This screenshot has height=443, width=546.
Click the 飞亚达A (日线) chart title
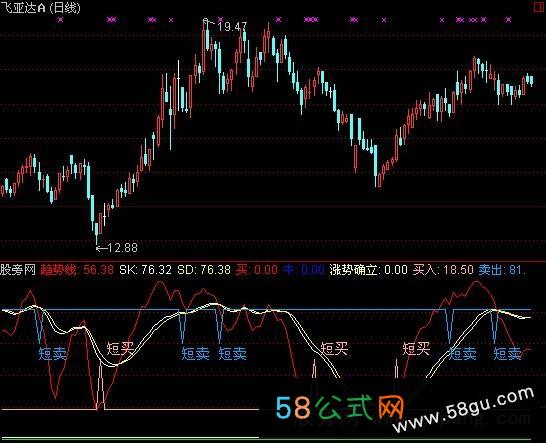click(40, 8)
